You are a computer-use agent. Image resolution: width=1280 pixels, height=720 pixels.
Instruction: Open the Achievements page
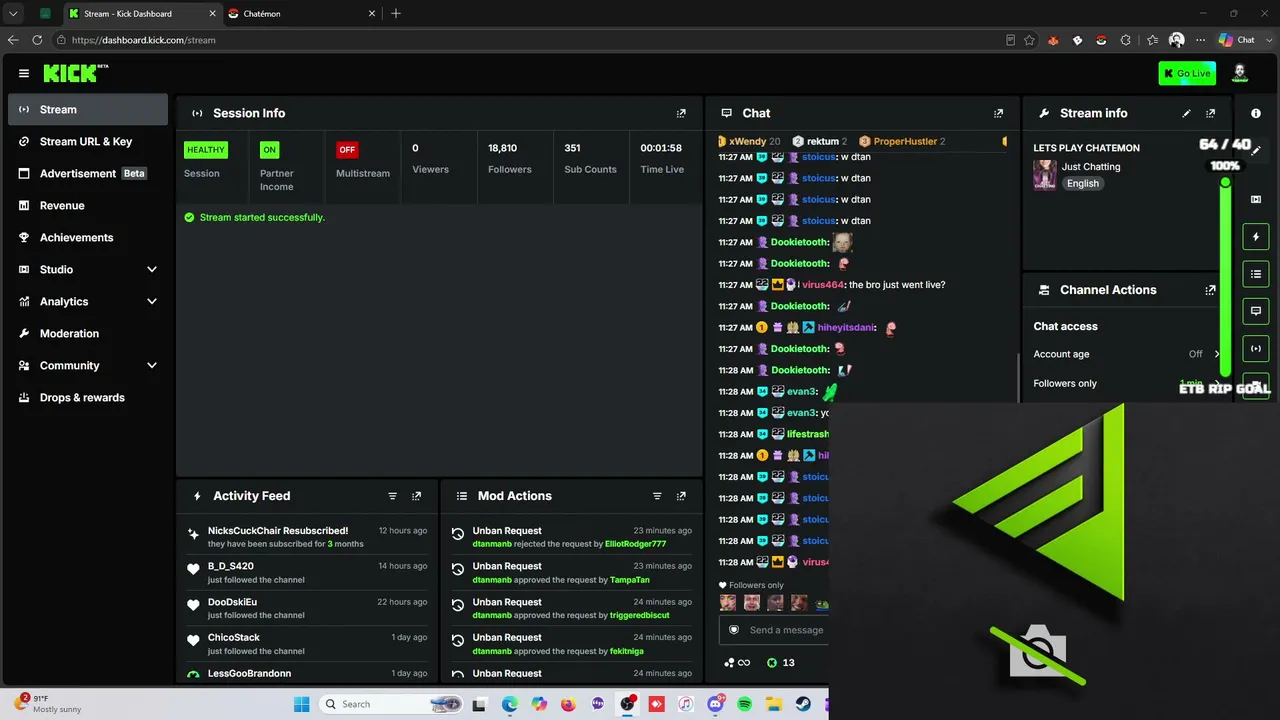[88, 238]
